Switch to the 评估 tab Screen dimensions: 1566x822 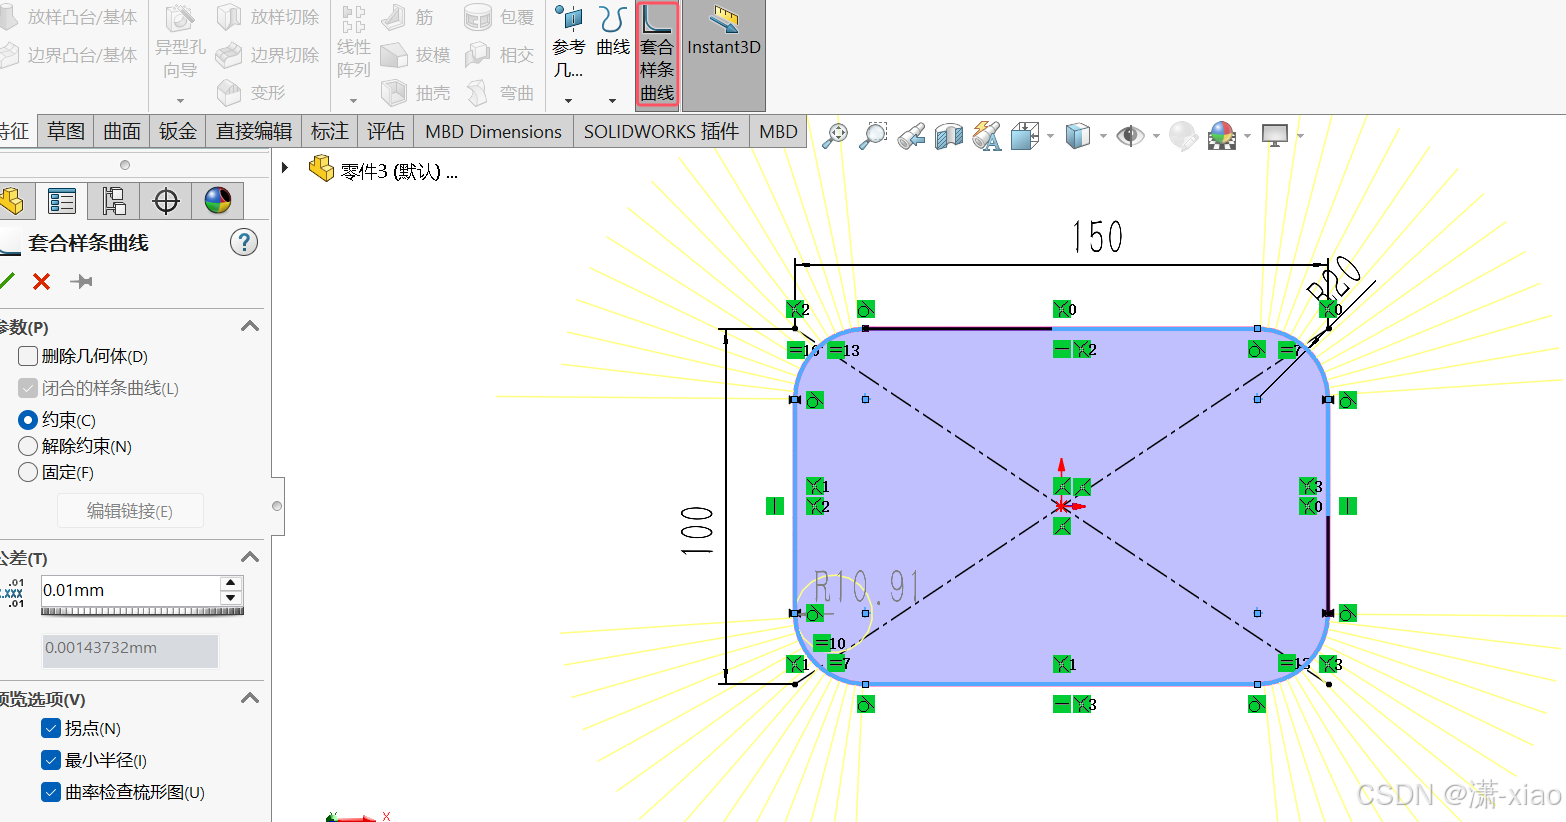(386, 131)
